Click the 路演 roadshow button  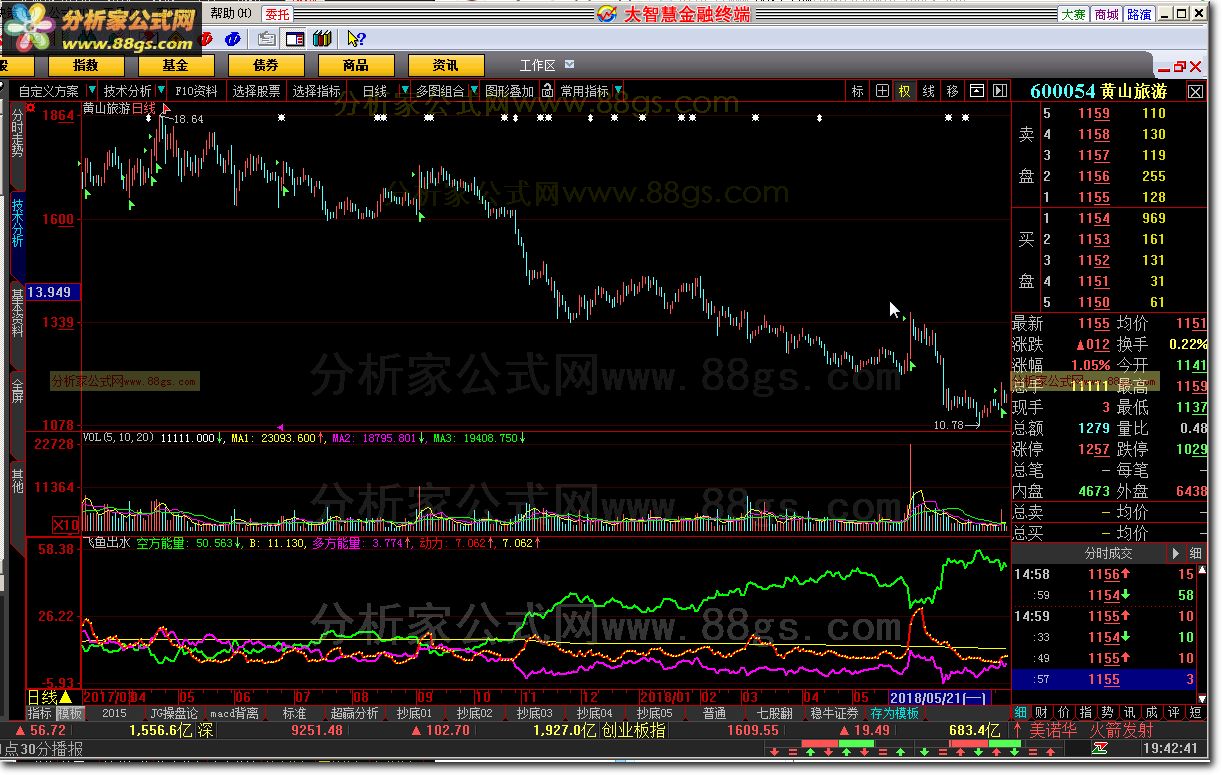(x=1139, y=14)
